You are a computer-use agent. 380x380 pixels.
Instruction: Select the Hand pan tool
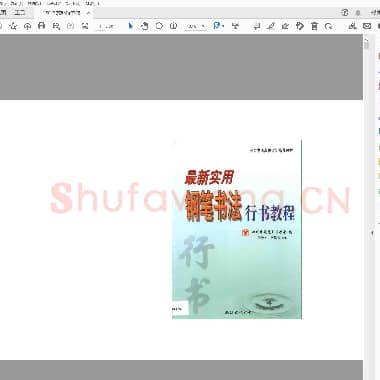point(145,26)
